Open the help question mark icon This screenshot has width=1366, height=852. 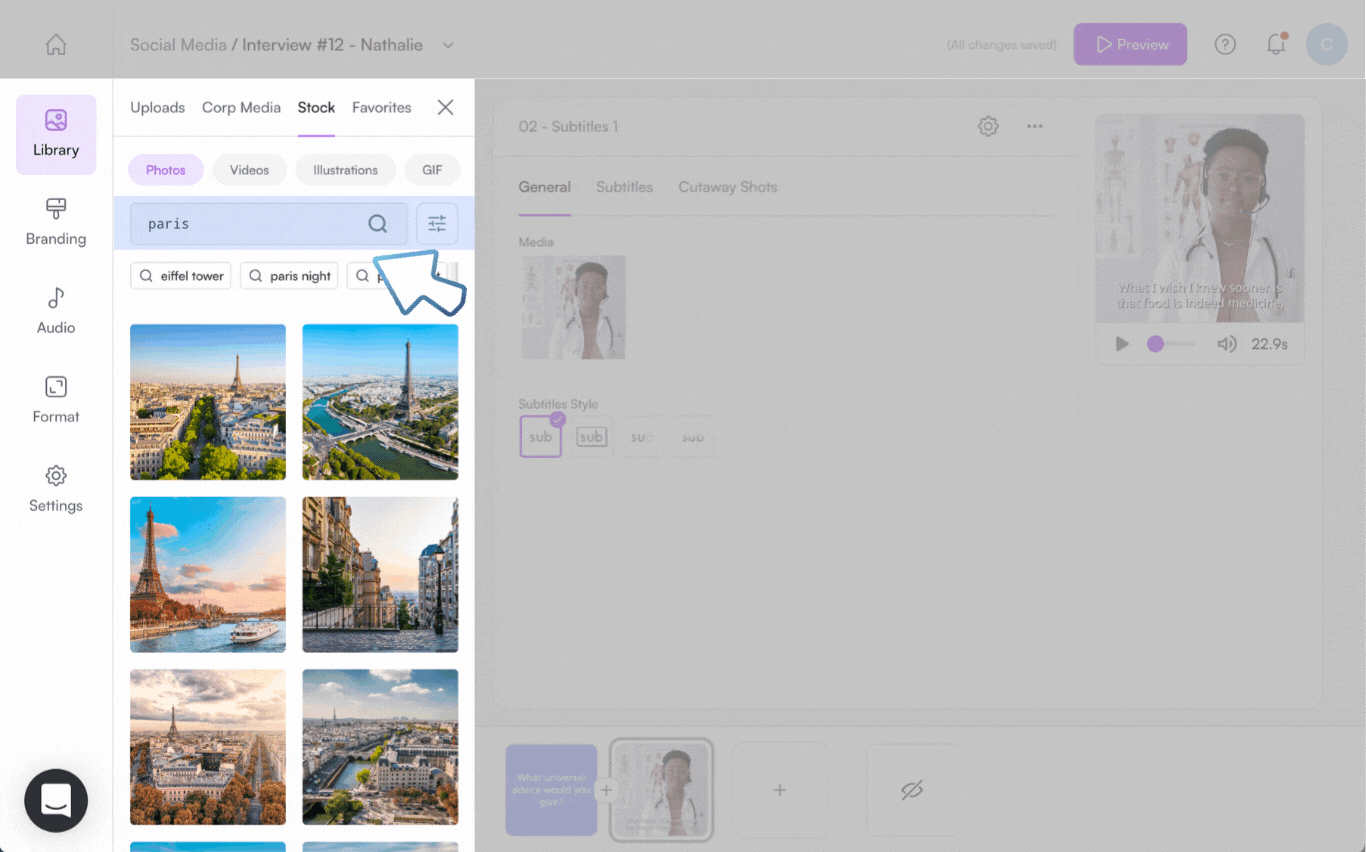tap(1225, 45)
